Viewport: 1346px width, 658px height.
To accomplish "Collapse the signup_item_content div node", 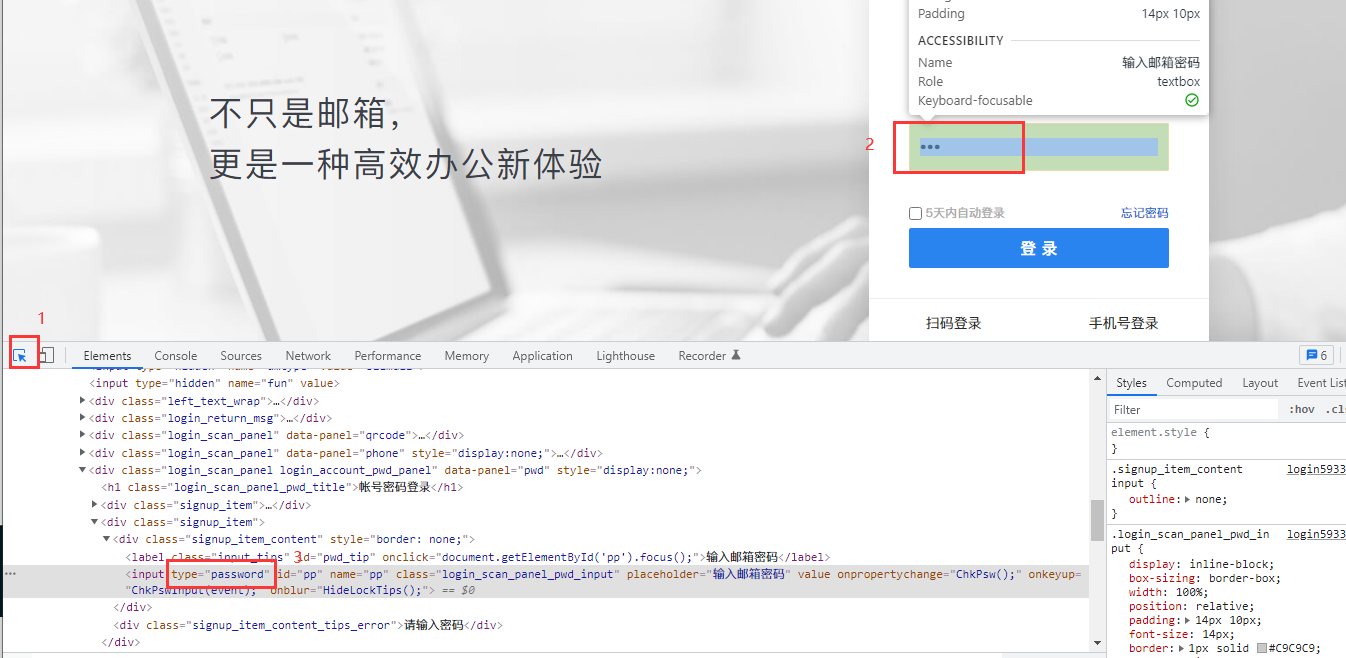I will pyautogui.click(x=107, y=539).
